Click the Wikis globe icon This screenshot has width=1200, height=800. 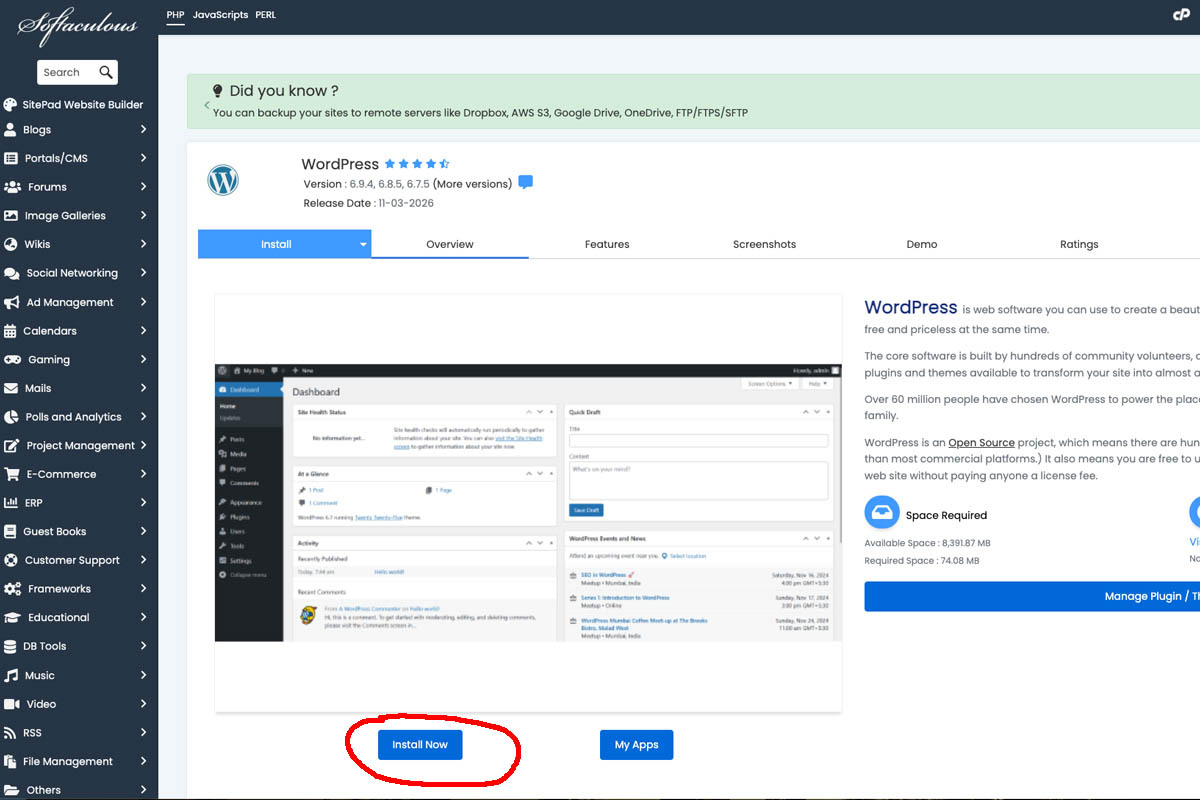tap(11, 244)
